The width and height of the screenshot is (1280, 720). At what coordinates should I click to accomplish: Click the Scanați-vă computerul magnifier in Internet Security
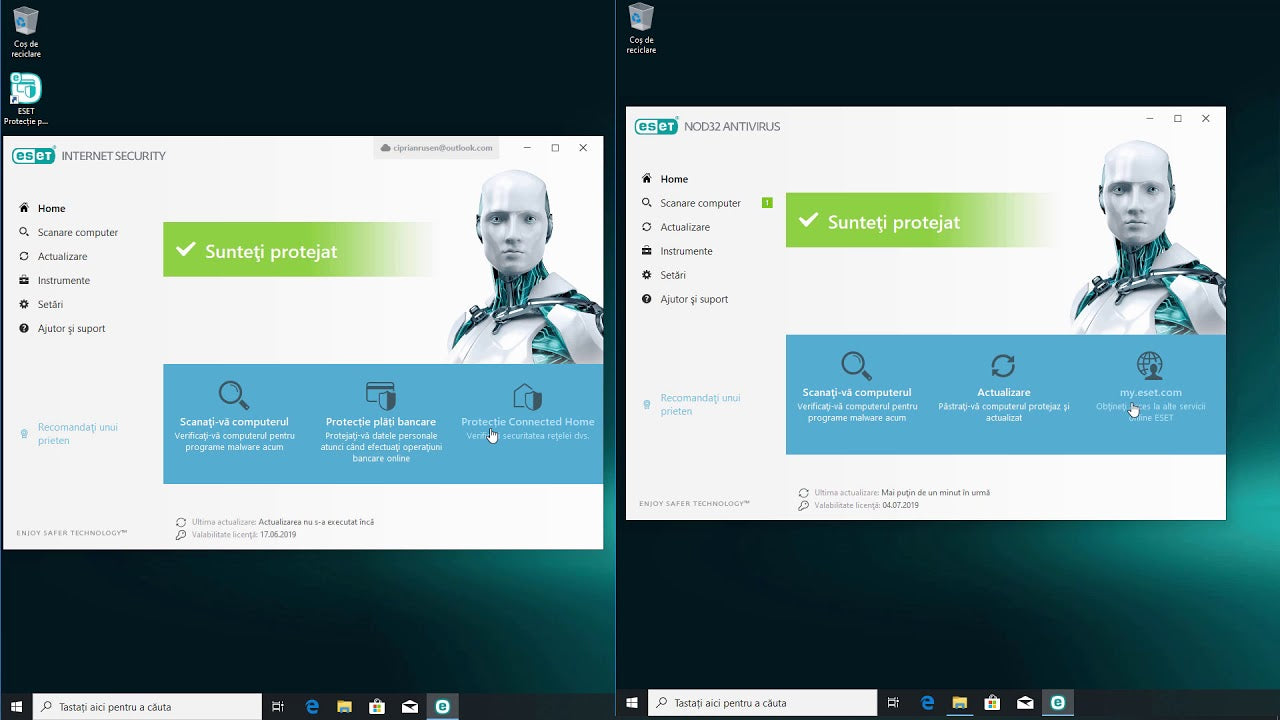click(x=234, y=395)
